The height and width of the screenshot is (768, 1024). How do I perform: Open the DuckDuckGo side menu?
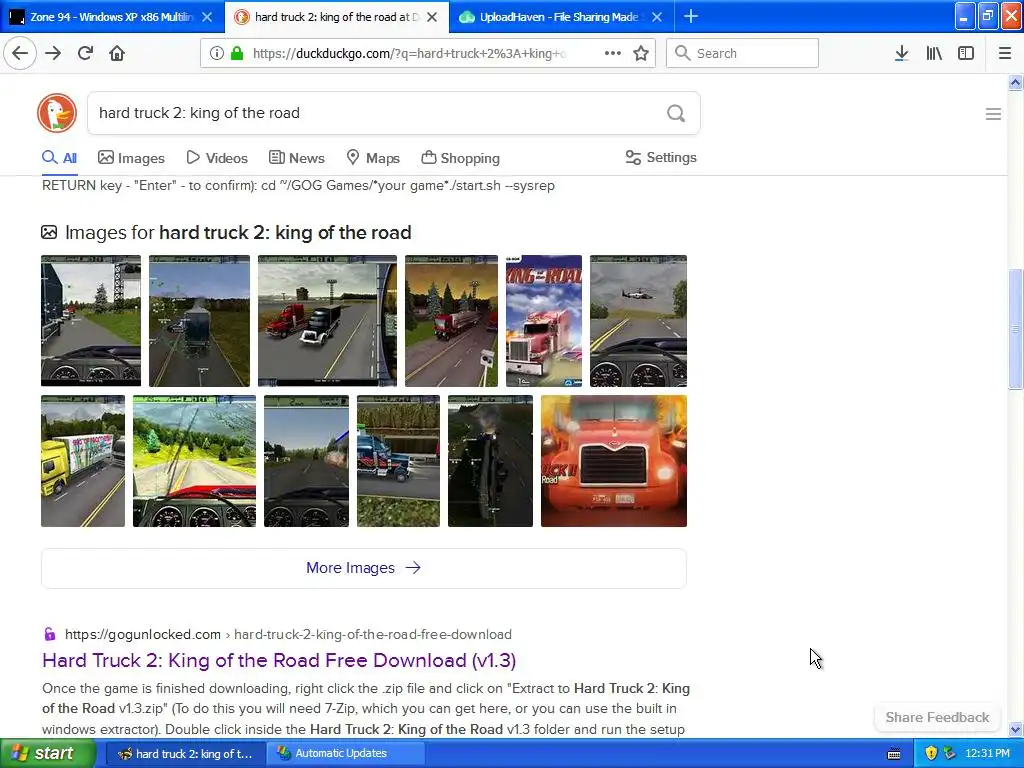[993, 114]
